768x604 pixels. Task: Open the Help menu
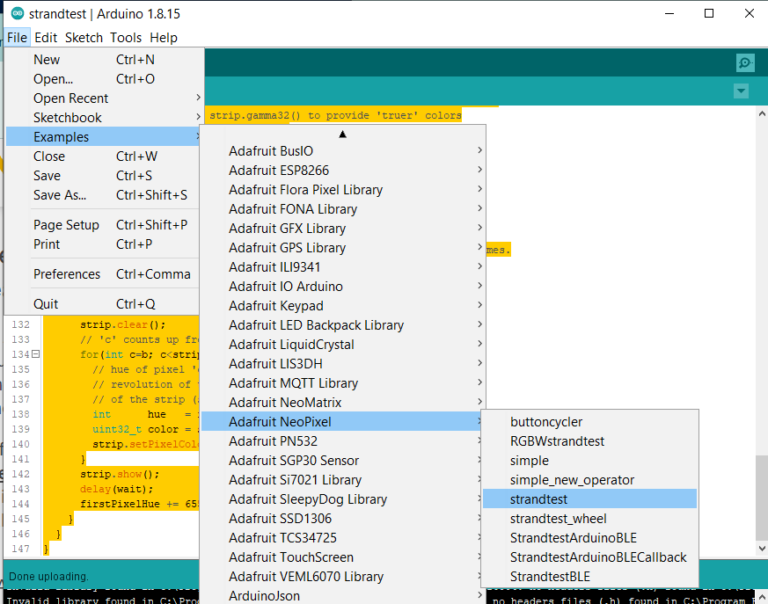[164, 37]
